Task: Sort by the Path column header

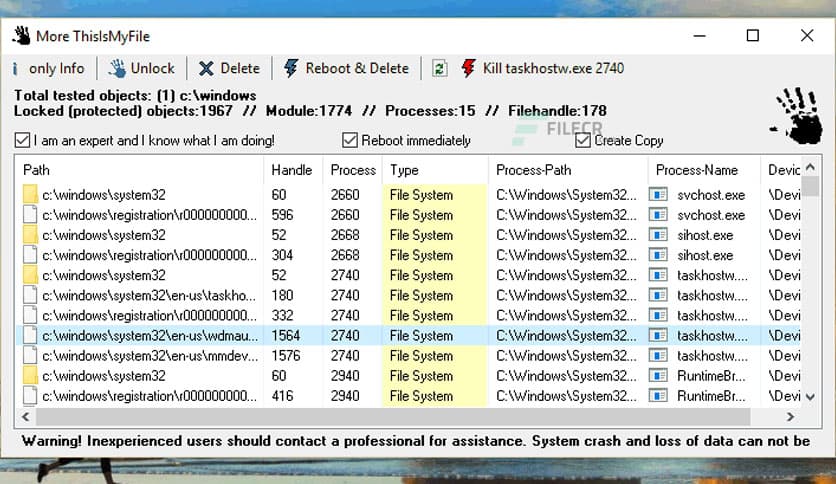Action: pyautogui.click(x=139, y=170)
